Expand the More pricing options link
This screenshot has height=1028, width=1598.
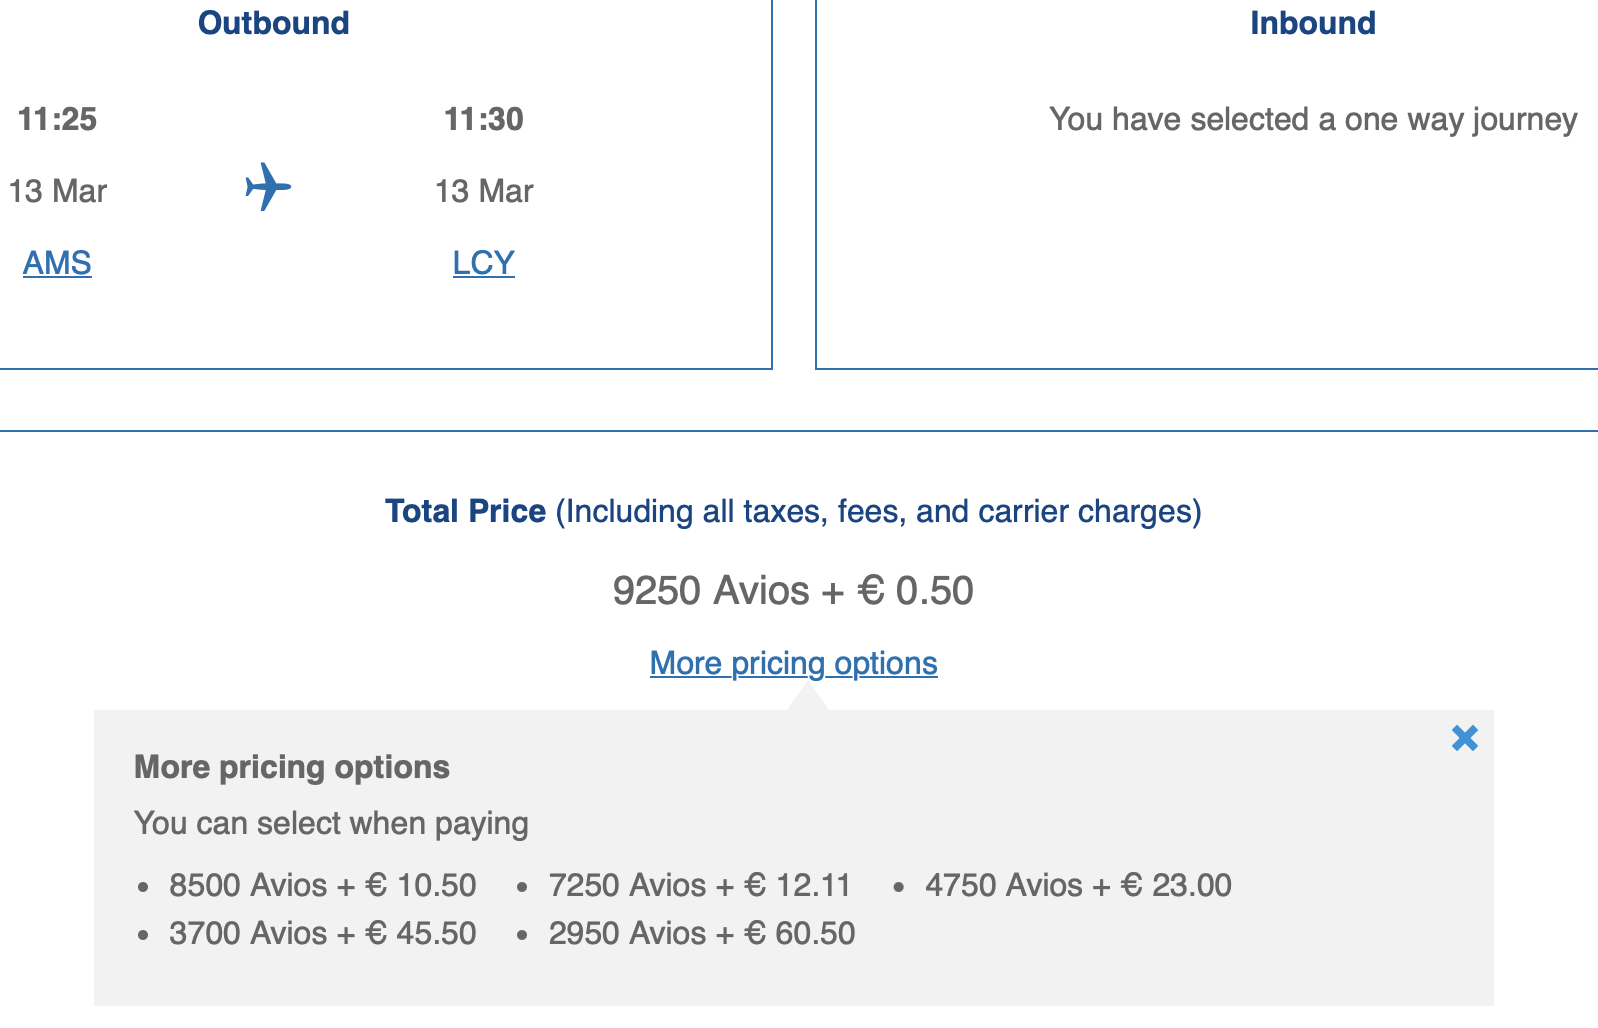793,663
